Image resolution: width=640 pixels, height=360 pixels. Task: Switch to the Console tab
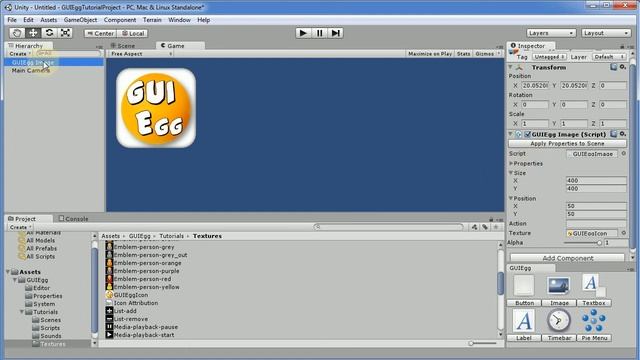(x=73, y=219)
